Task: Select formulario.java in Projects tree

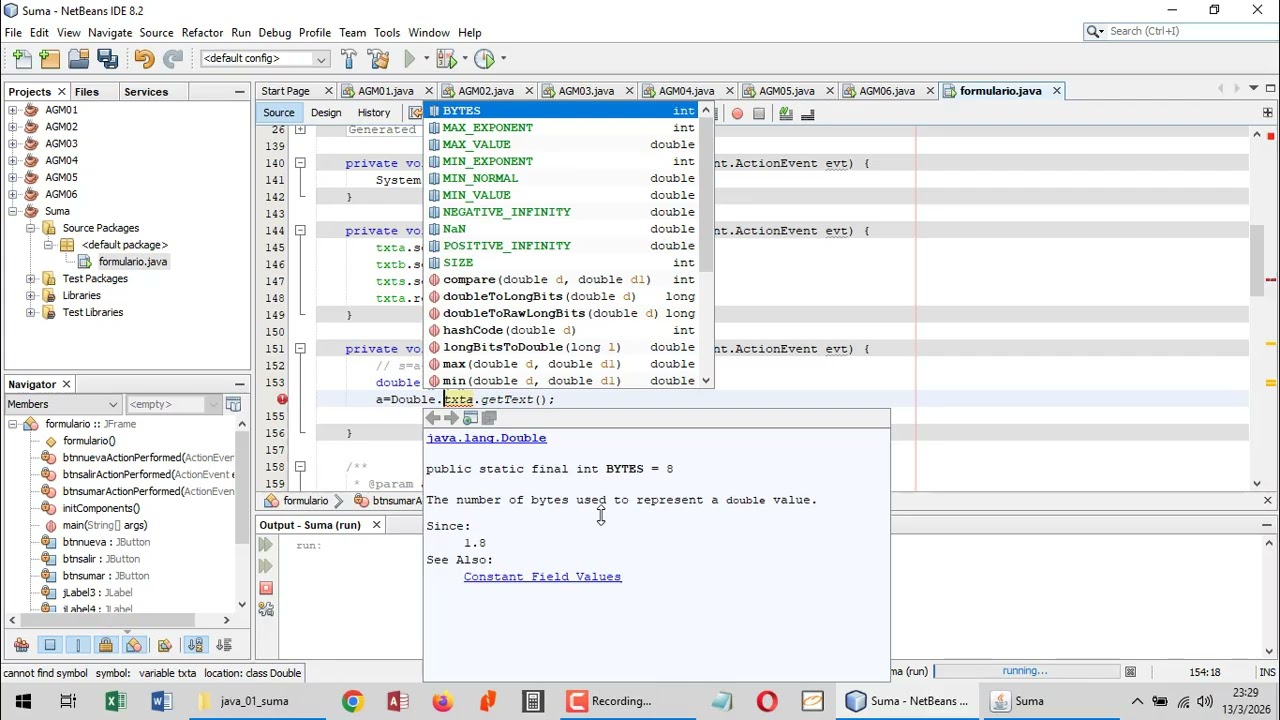Action: 133,262
